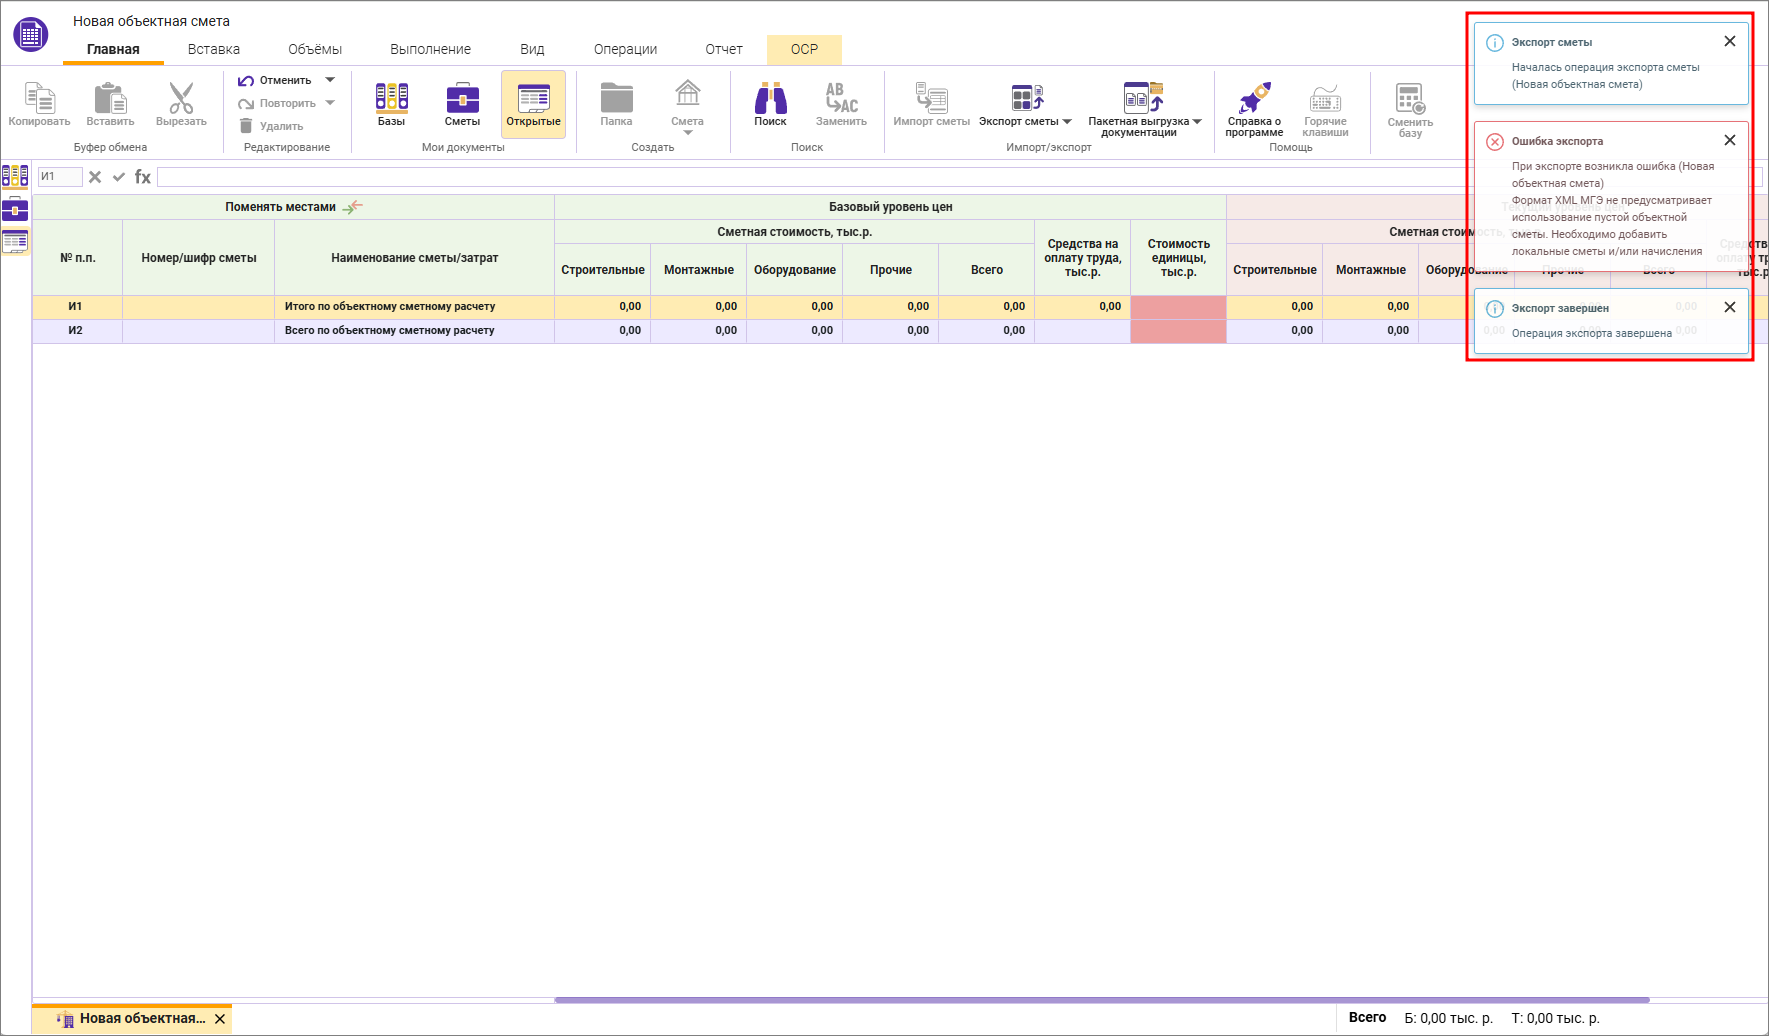Select row Итого по объектному сметному расчету
This screenshot has height=1036, width=1769.
[x=390, y=307]
